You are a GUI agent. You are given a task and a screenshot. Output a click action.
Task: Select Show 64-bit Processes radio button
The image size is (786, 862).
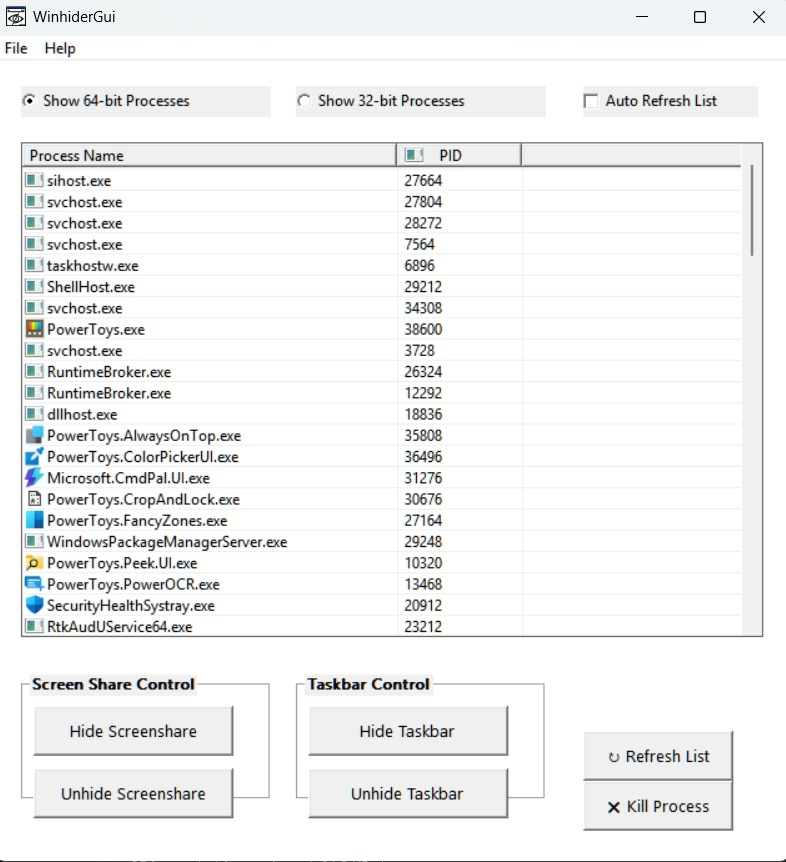click(x=29, y=101)
